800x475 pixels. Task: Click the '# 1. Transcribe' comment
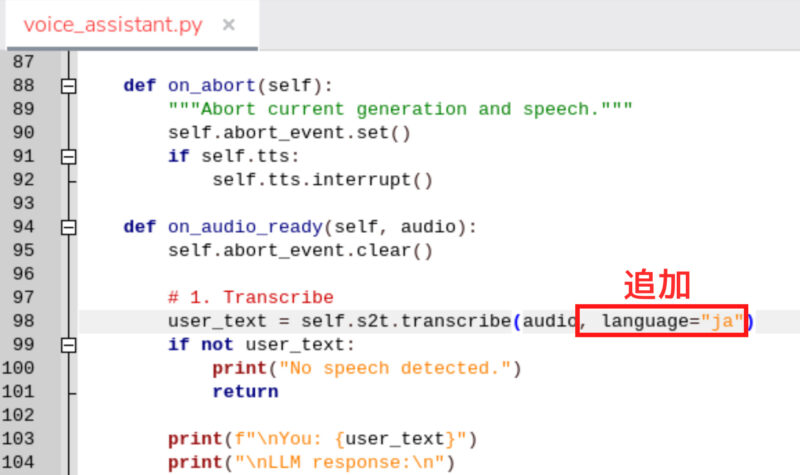coord(250,298)
